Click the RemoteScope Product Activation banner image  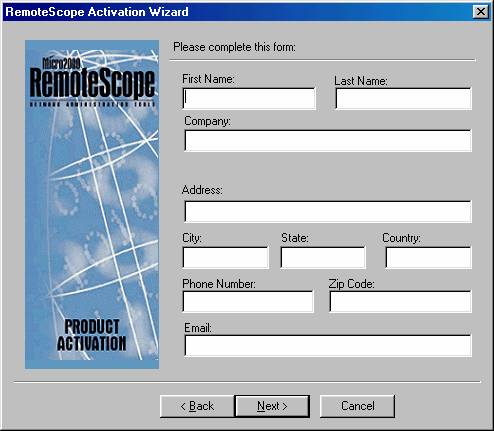pyautogui.click(x=92, y=204)
